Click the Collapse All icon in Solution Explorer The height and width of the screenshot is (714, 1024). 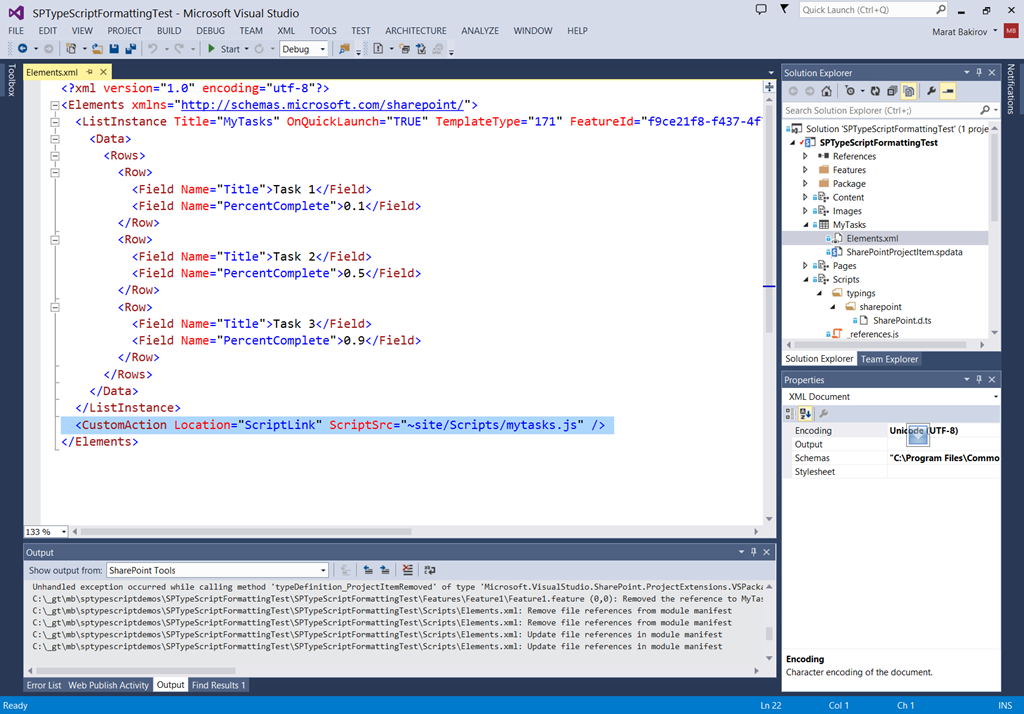coord(891,91)
